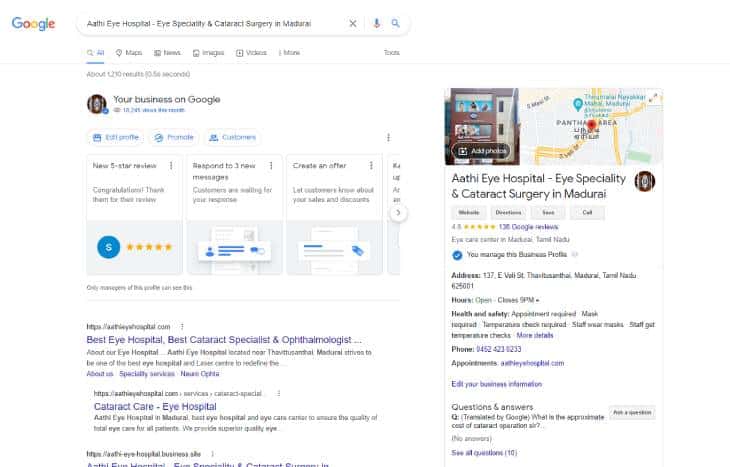Open views this month link
The image size is (730, 467).
pos(154,110)
